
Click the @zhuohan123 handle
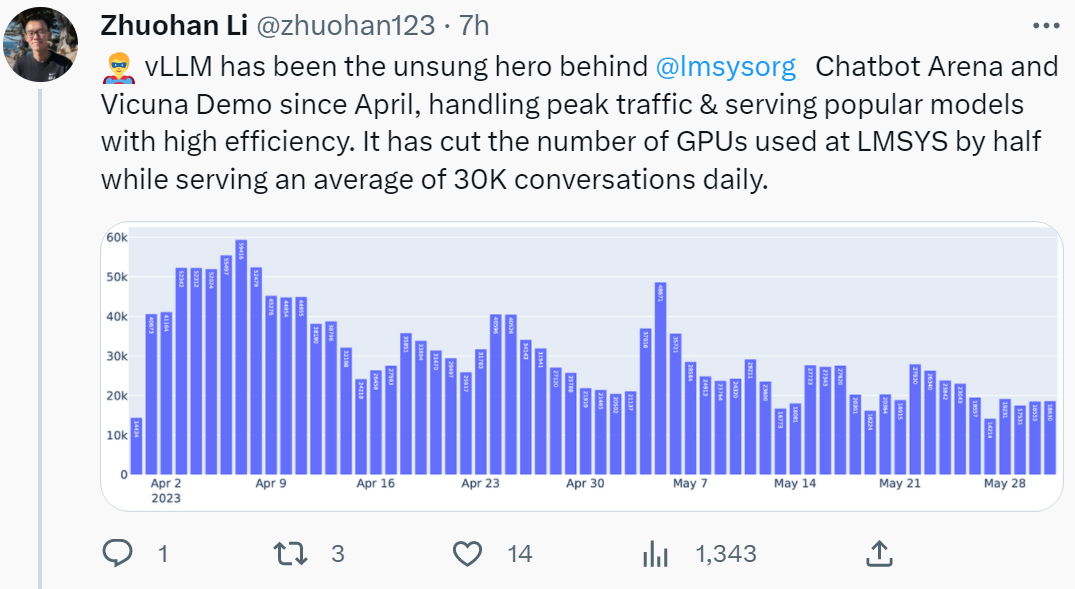(346, 25)
